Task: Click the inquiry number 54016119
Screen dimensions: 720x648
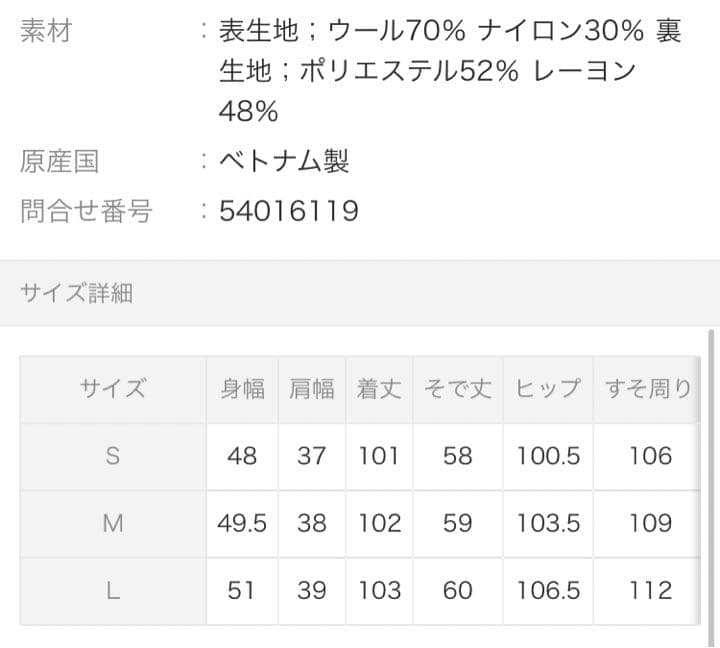Action: (288, 211)
